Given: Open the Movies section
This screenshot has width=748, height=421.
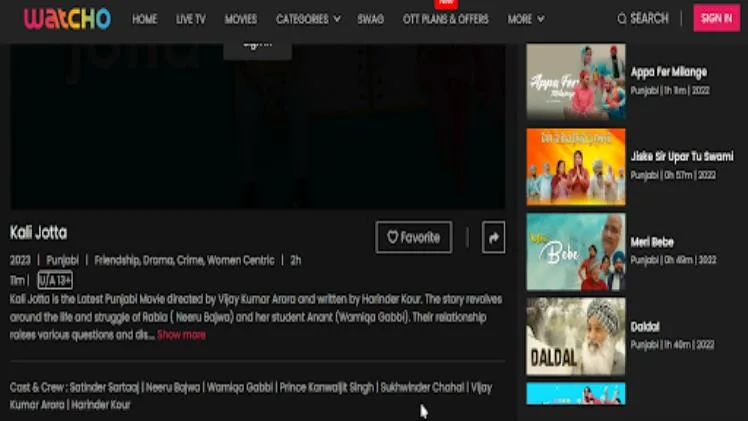Looking at the screenshot, I should point(240,19).
